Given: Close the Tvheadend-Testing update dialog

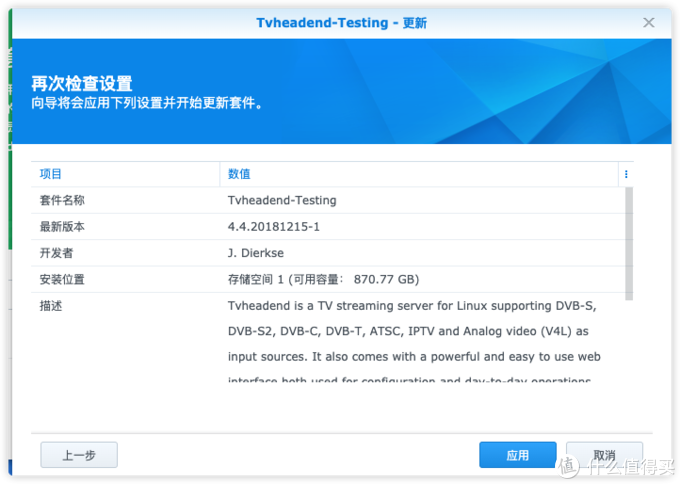Looking at the screenshot, I should 648,23.
